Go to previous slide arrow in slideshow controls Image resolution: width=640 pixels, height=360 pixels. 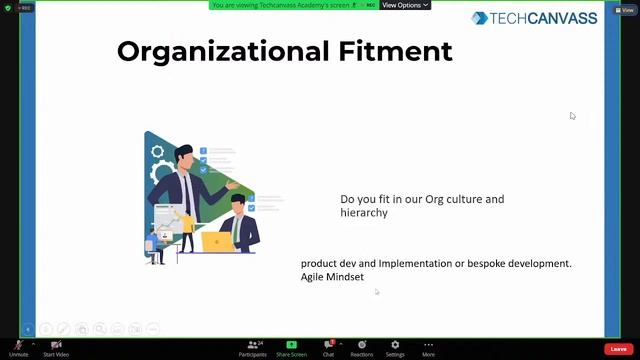click(28, 329)
